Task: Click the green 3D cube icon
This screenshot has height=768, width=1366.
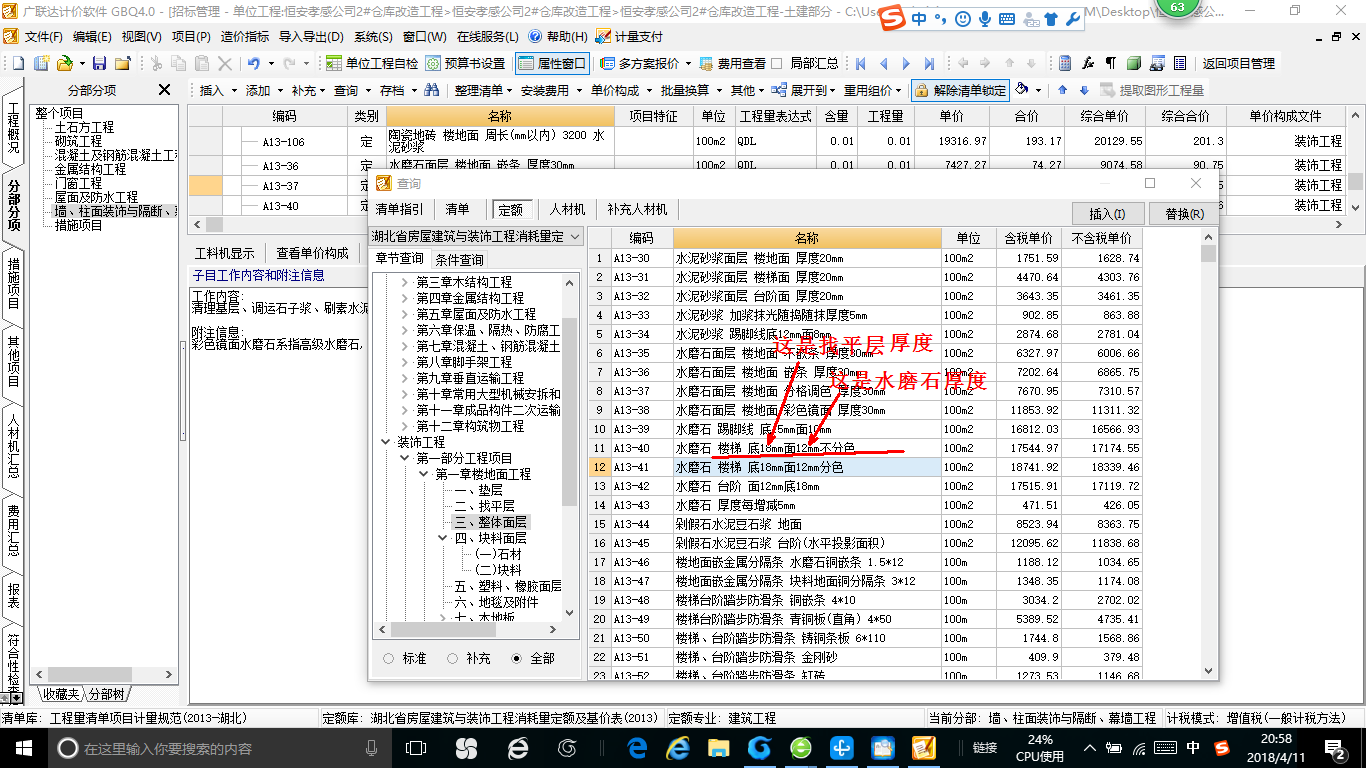Action: (x=1133, y=63)
